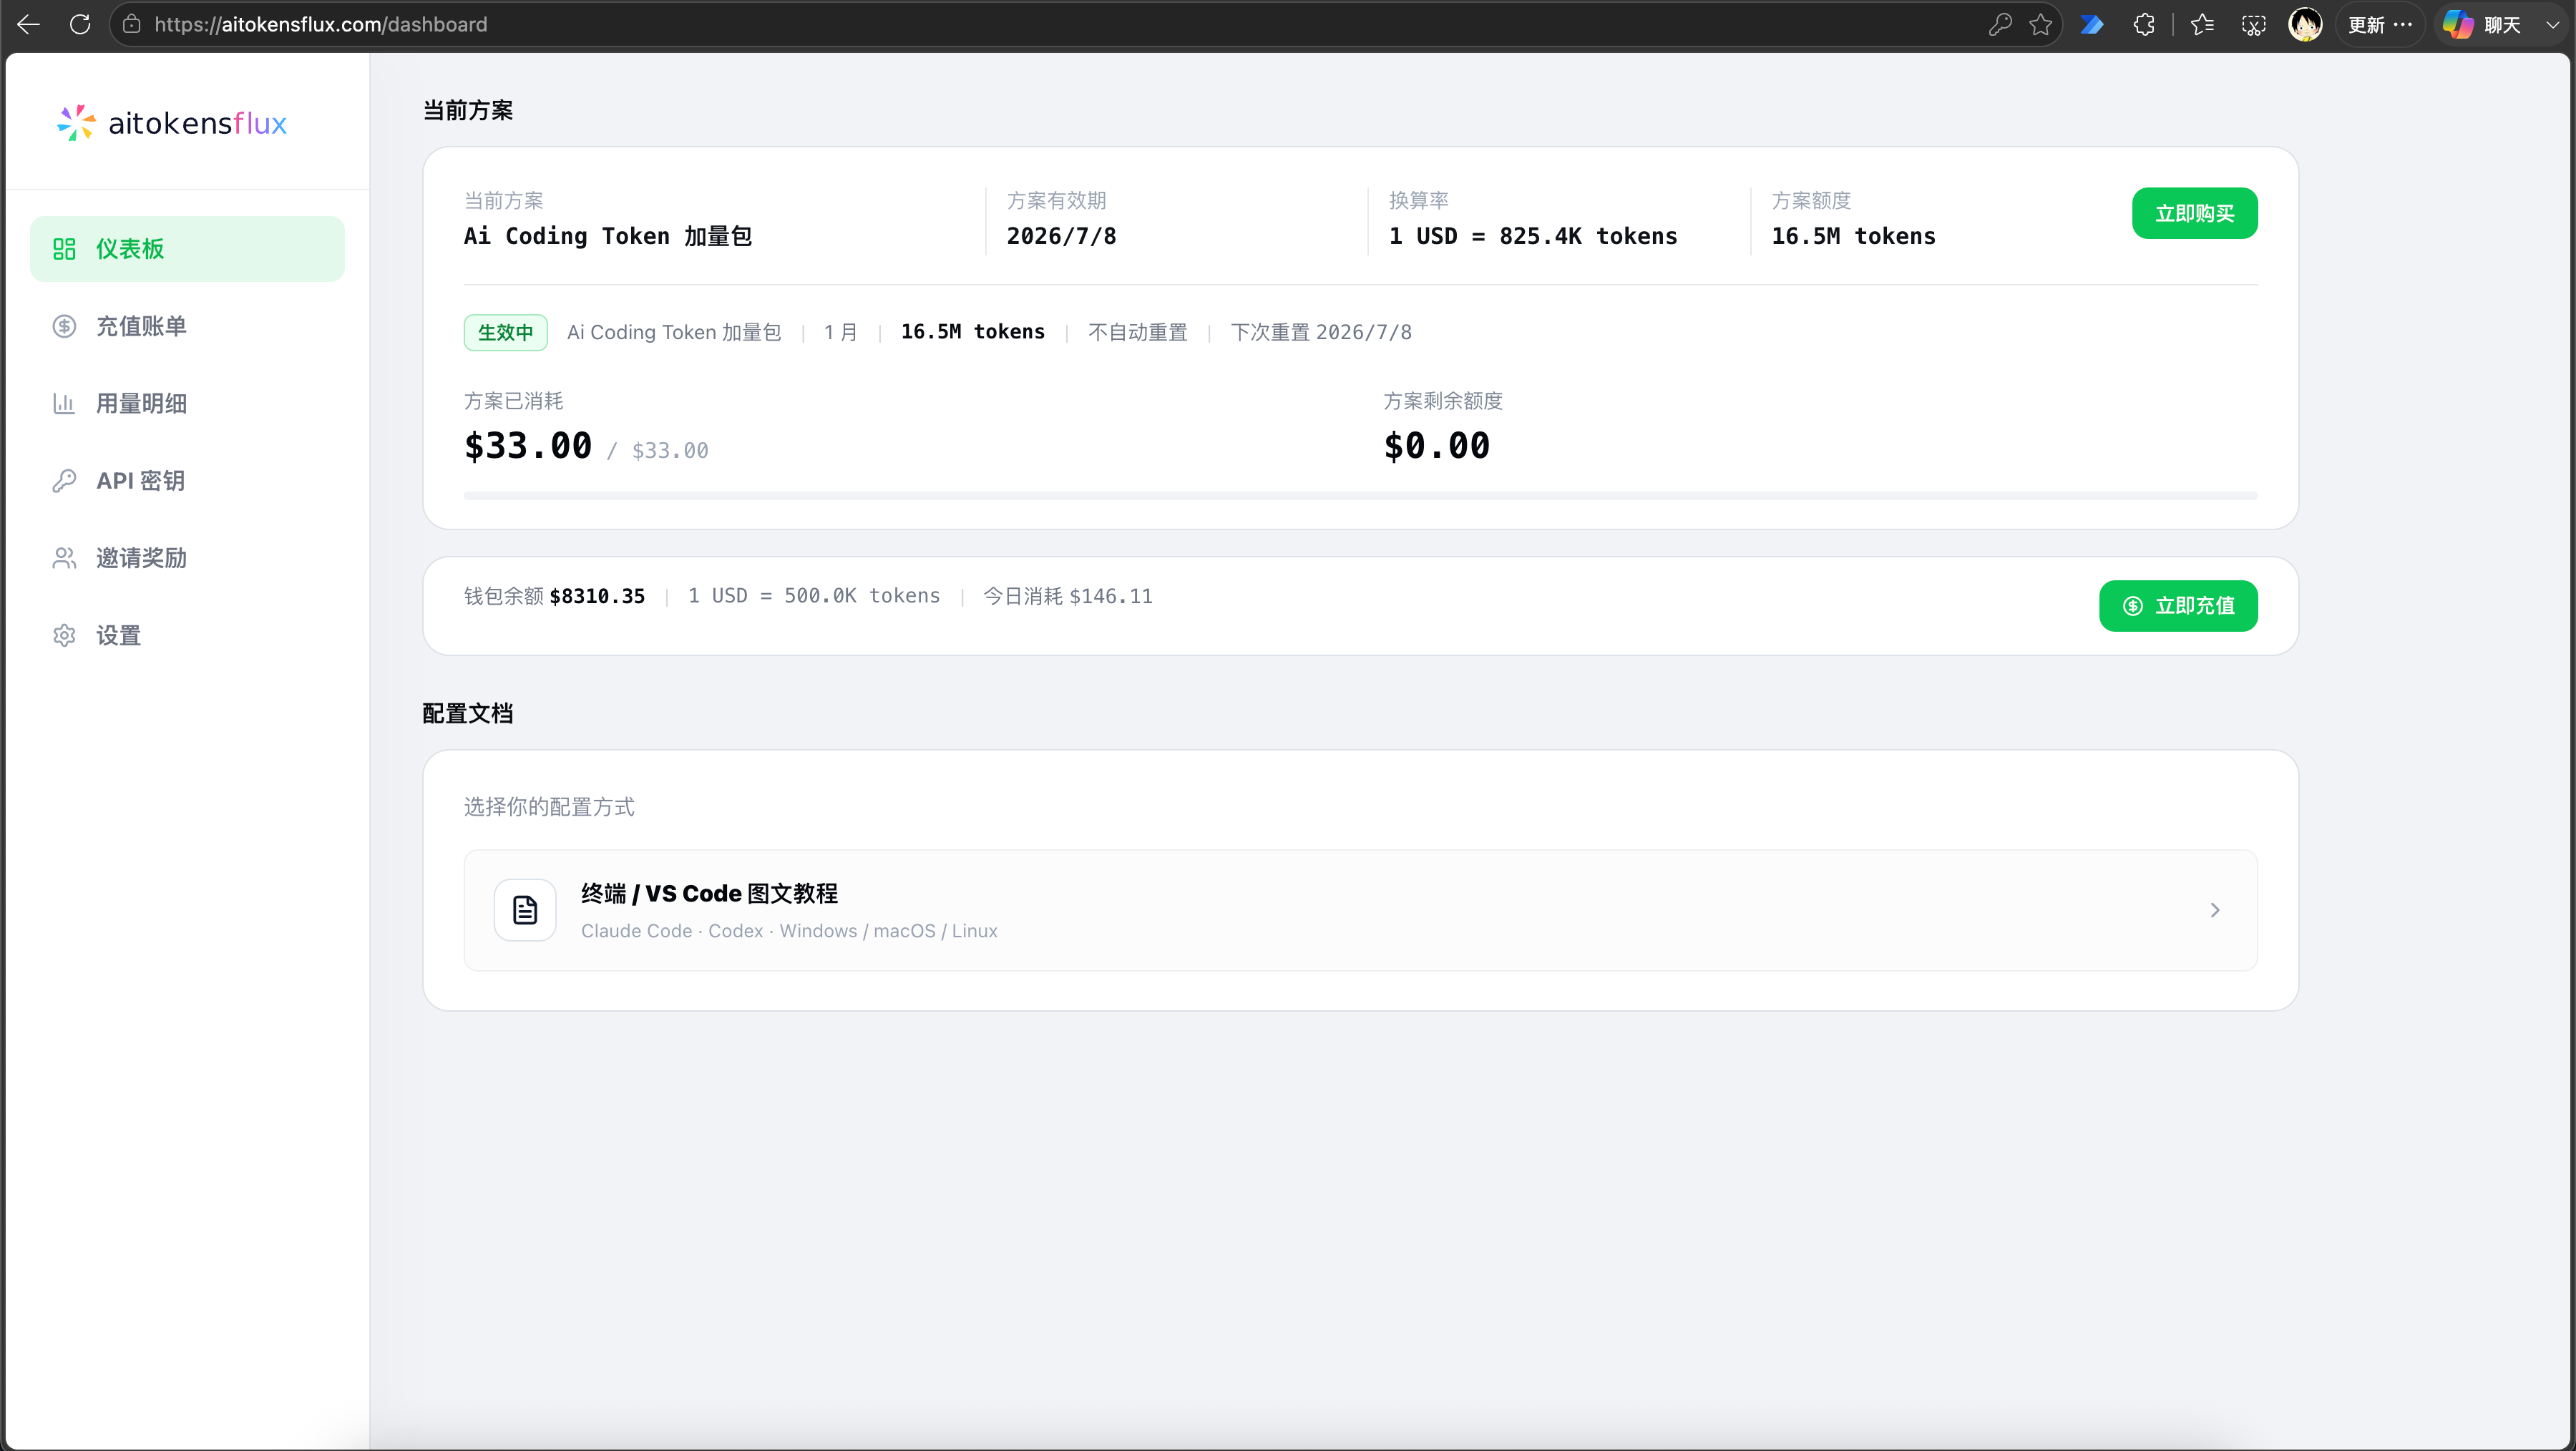Open the Copilot 聊天 chat button
The width and height of the screenshot is (2576, 1451).
coord(2483,24)
